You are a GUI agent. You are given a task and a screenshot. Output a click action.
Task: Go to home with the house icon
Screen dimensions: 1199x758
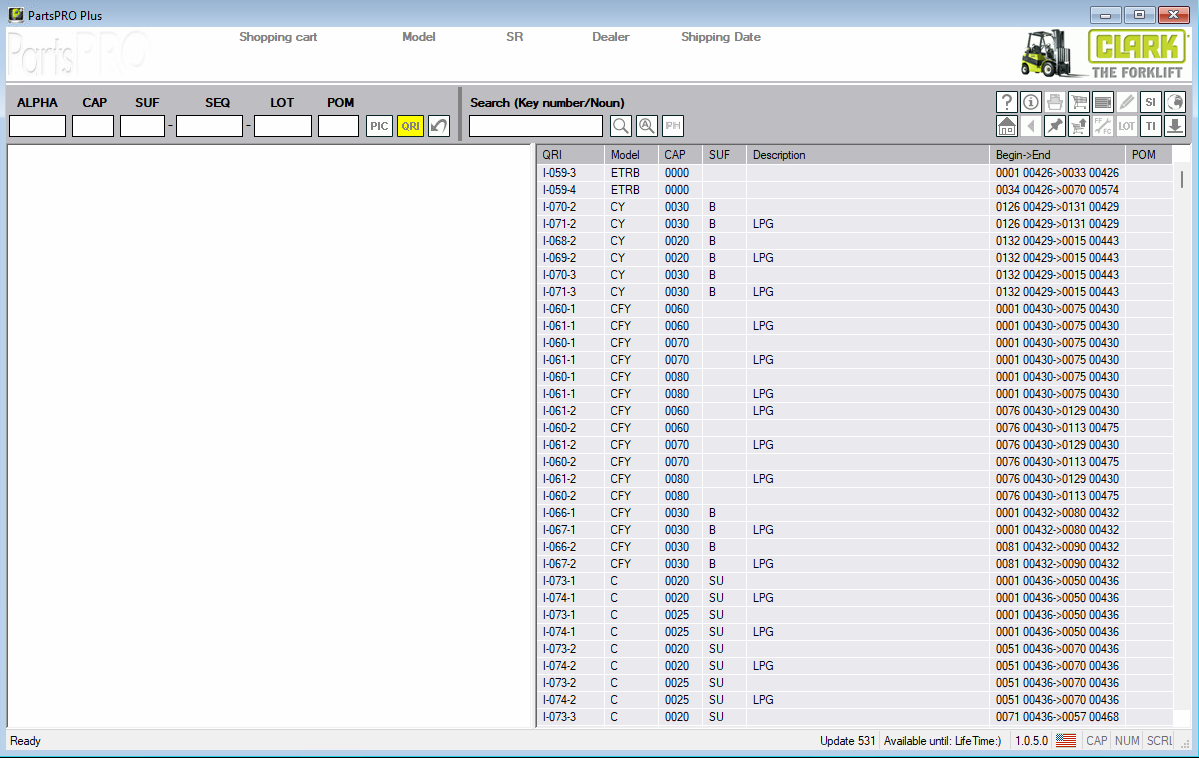click(1006, 126)
